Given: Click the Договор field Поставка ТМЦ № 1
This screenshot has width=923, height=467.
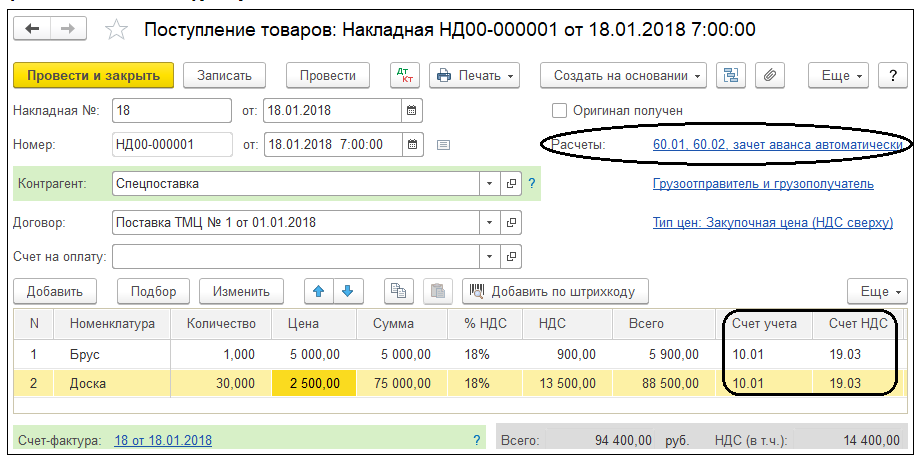Looking at the screenshot, I should pyautogui.click(x=296, y=223).
